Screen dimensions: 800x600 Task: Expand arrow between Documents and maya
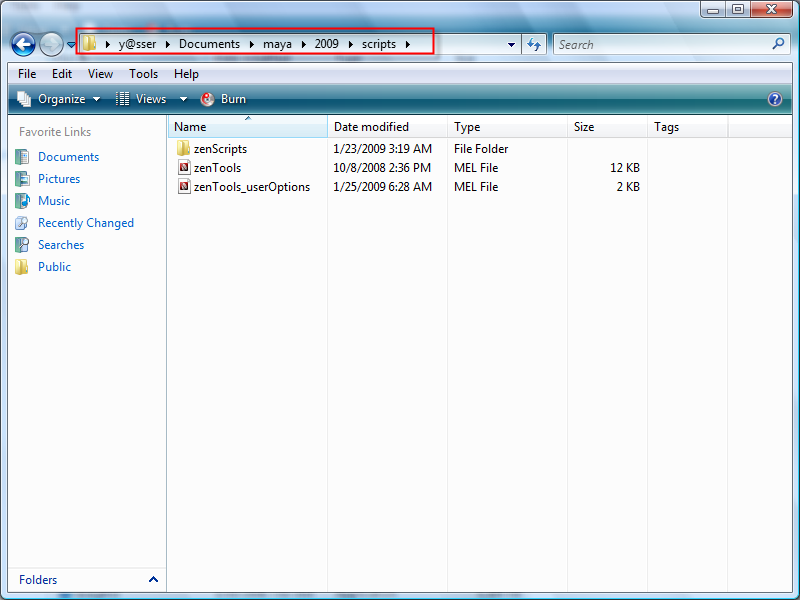click(252, 45)
